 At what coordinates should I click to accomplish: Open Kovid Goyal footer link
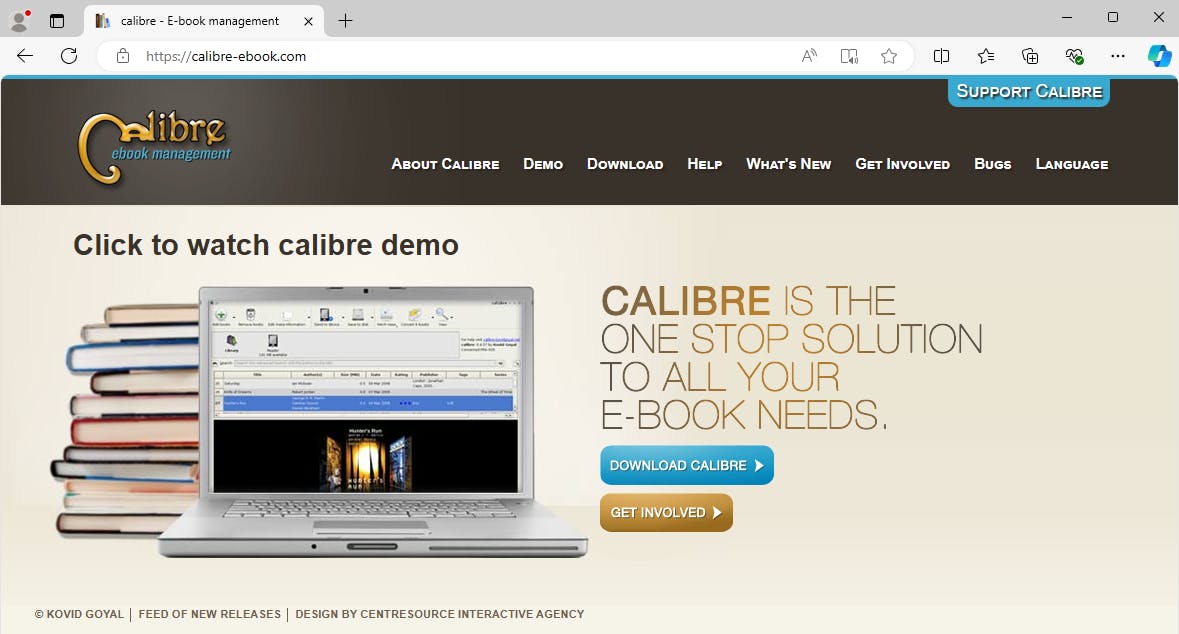pyautogui.click(x=79, y=614)
